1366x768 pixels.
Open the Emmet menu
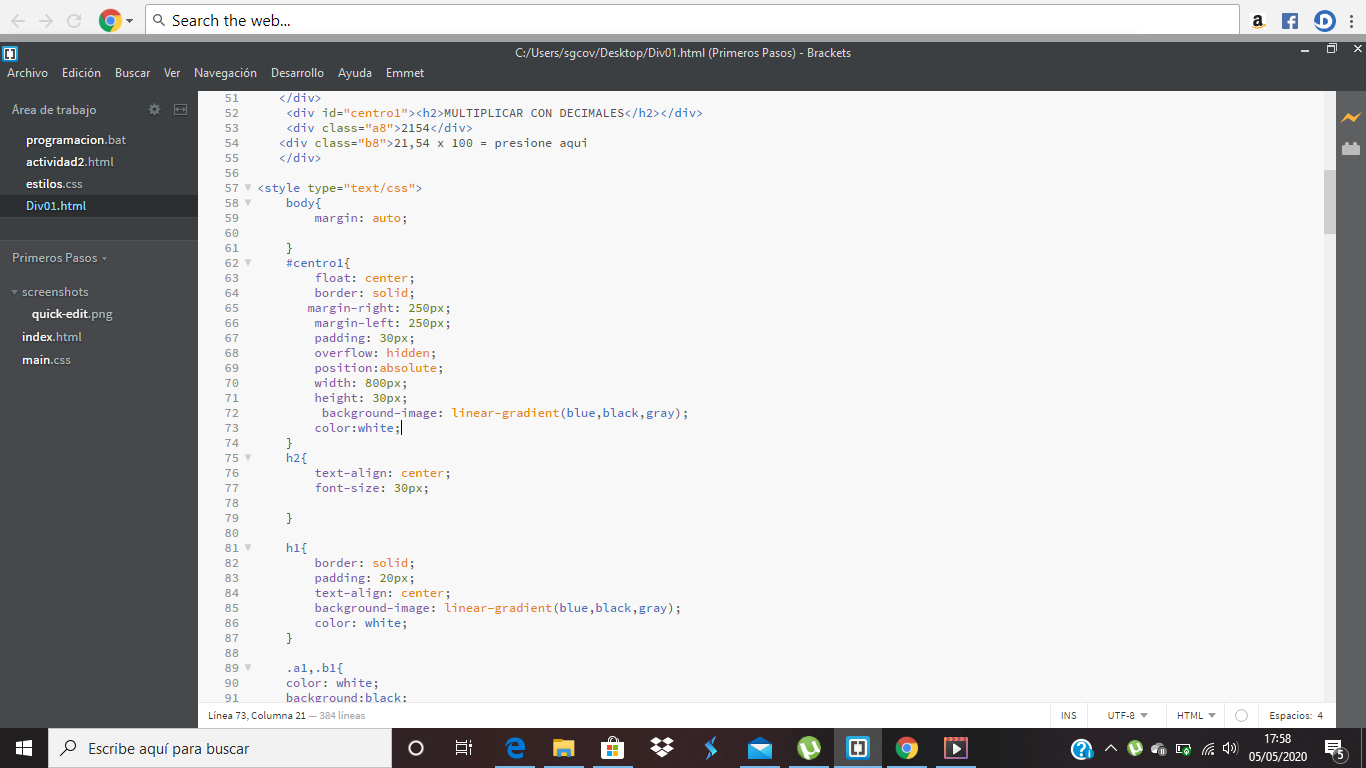405,73
